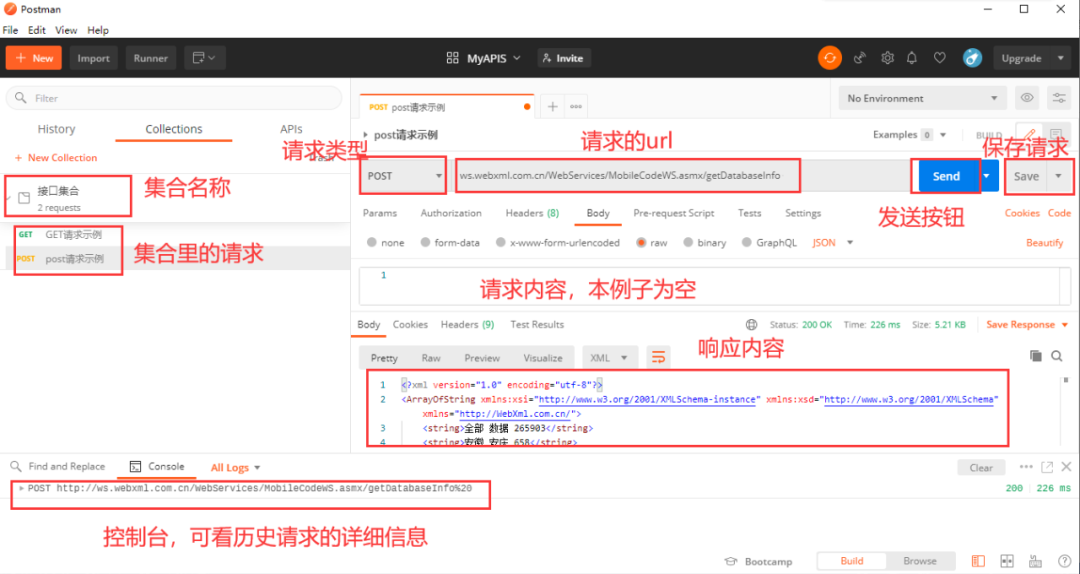
Task: Open the notifications bell icon
Action: [912, 58]
